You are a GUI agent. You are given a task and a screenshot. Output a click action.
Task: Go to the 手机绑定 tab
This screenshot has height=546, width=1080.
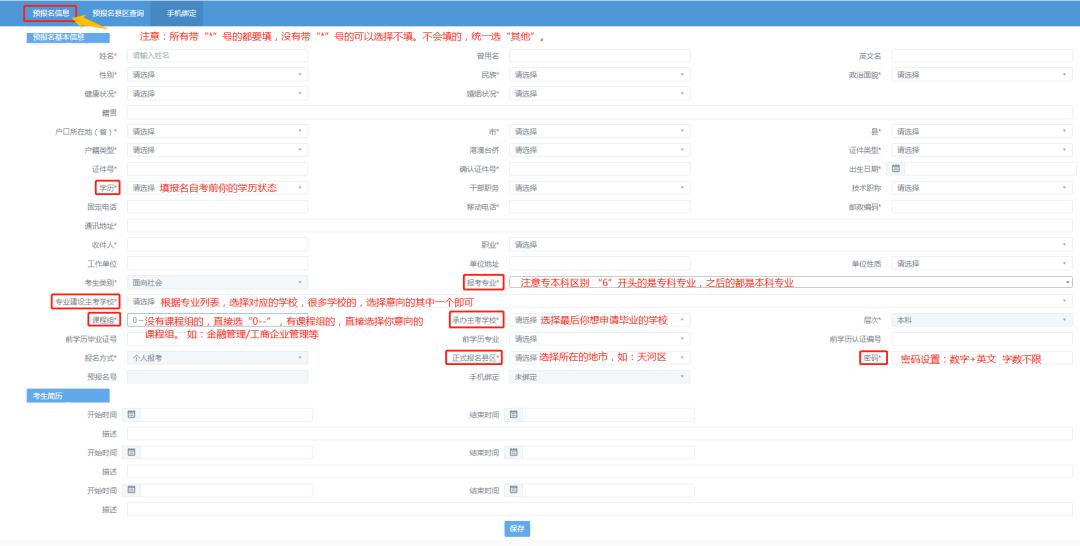point(181,13)
